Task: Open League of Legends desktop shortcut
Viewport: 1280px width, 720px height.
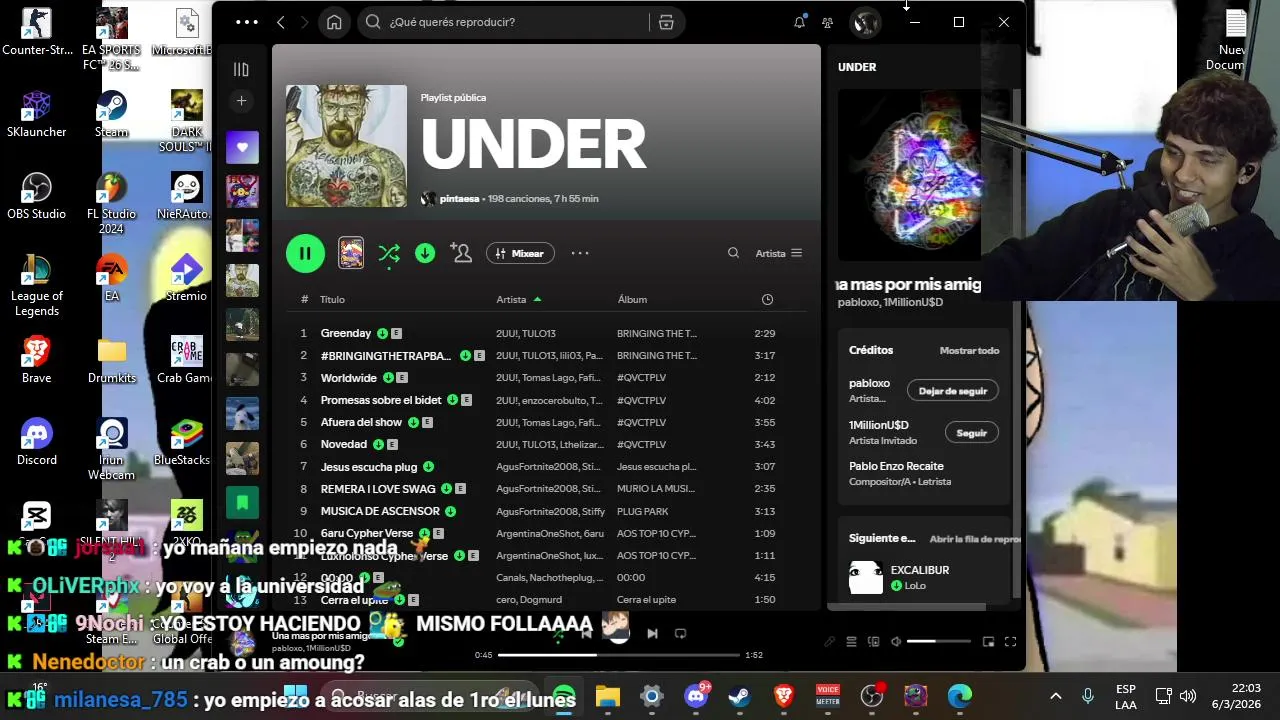Action: pyautogui.click(x=36, y=285)
